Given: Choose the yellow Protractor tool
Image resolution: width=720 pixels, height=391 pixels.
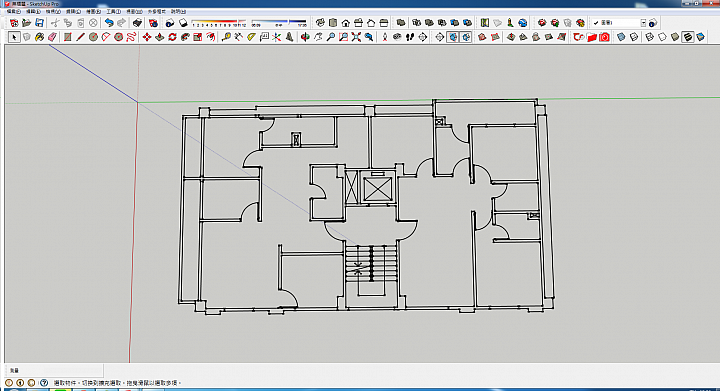Looking at the screenshot, I should tap(251, 37).
